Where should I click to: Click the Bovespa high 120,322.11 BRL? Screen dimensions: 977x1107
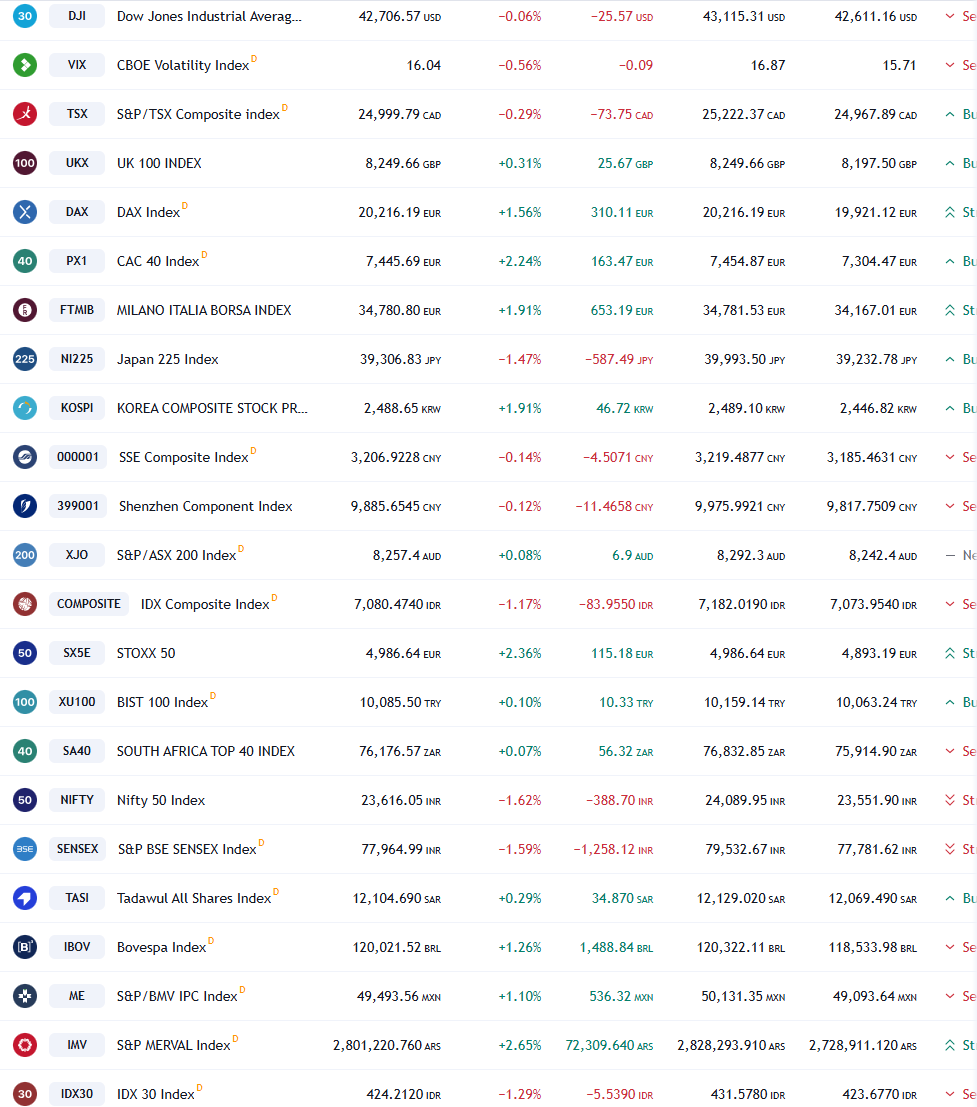click(741, 947)
